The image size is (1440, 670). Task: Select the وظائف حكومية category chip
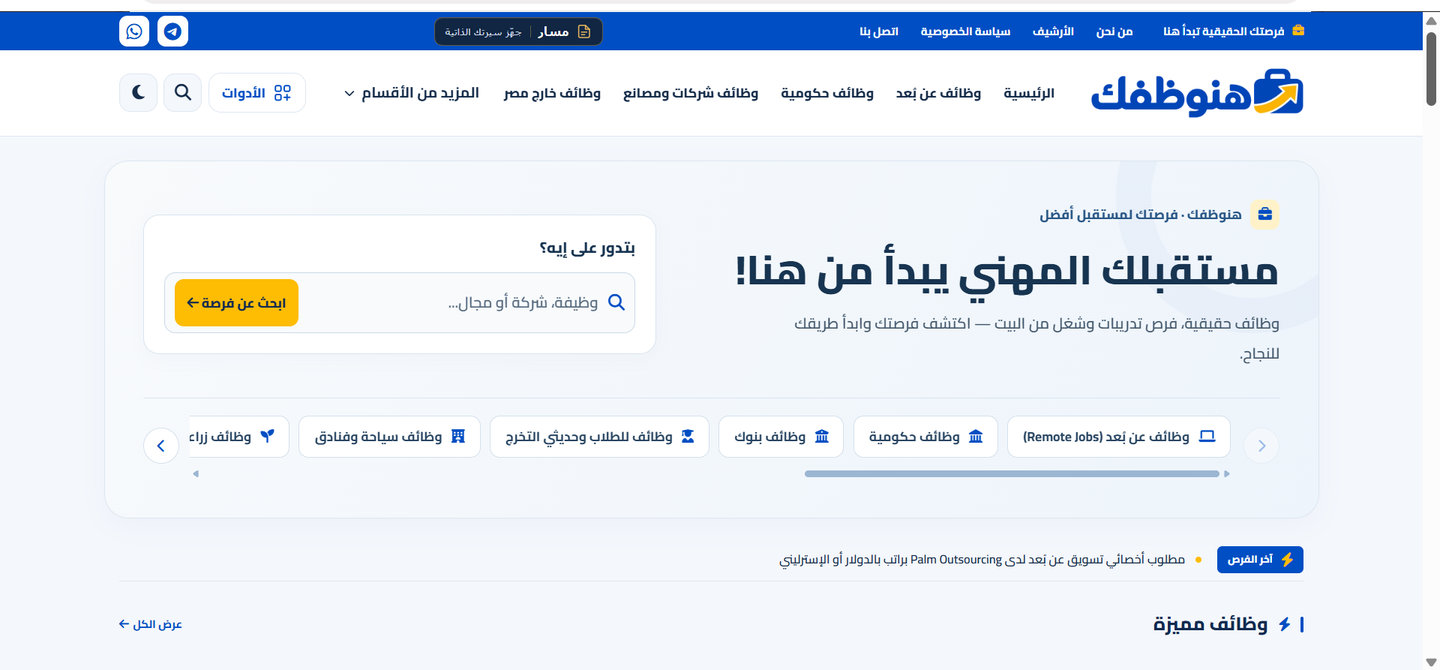click(925, 437)
